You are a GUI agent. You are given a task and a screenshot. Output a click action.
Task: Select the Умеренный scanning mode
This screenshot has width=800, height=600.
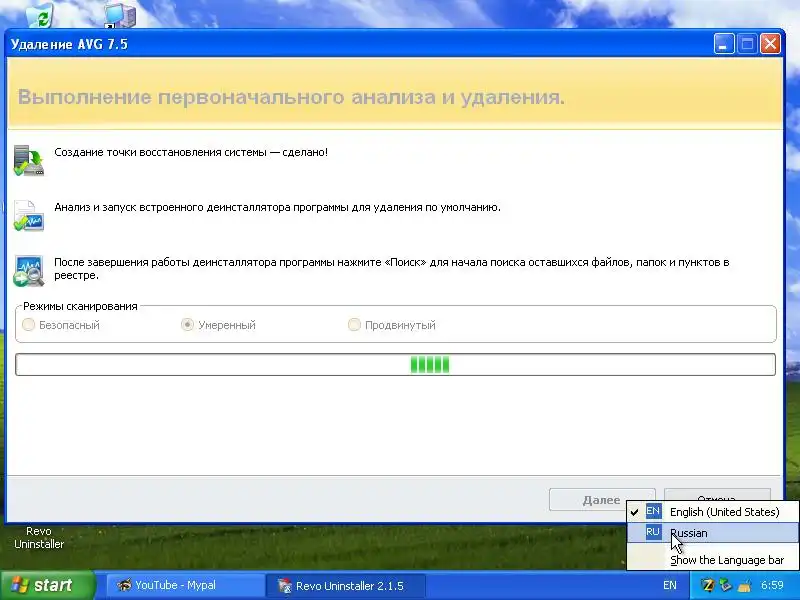click(218, 325)
